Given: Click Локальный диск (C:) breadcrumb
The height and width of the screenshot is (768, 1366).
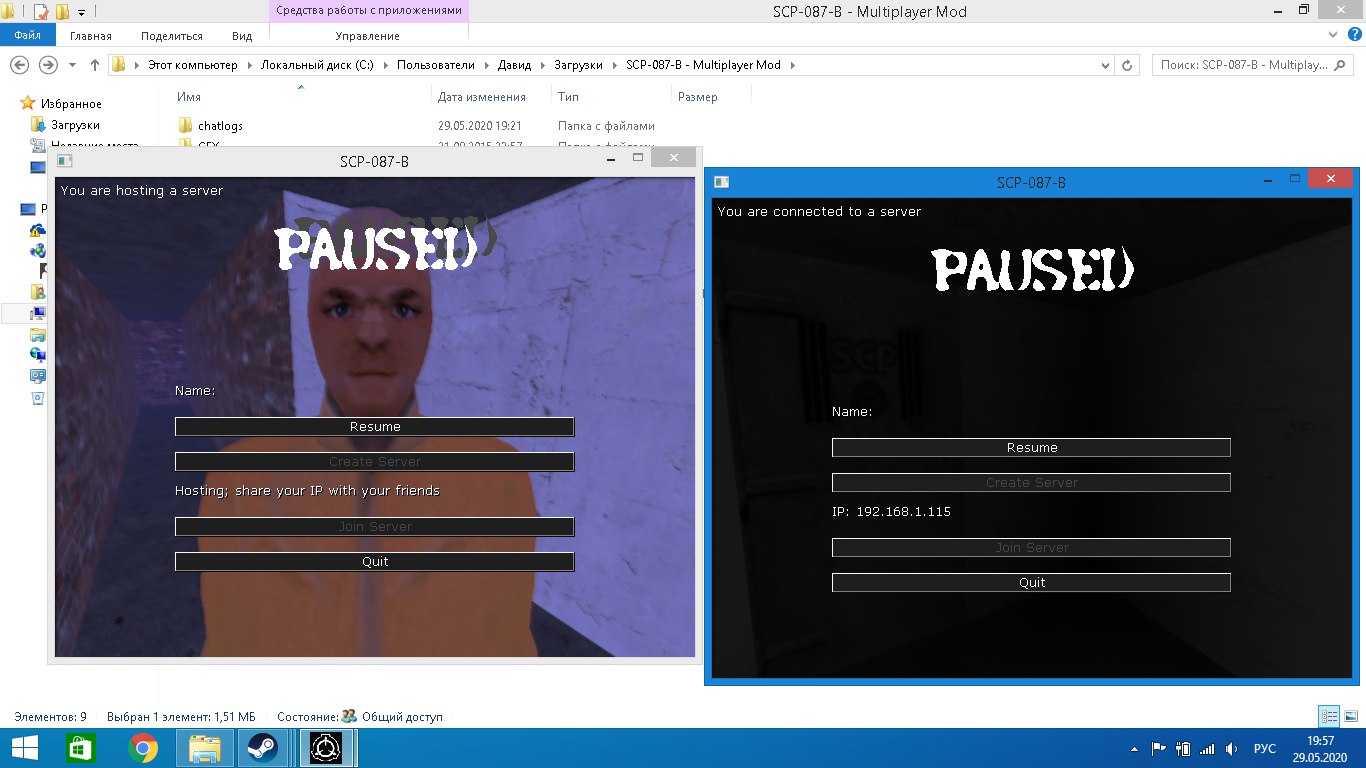Looking at the screenshot, I should (317, 65).
